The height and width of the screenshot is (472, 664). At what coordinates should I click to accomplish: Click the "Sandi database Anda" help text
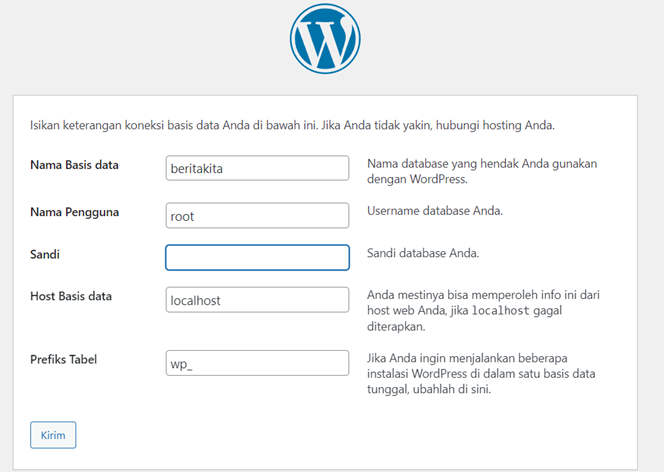coord(423,253)
